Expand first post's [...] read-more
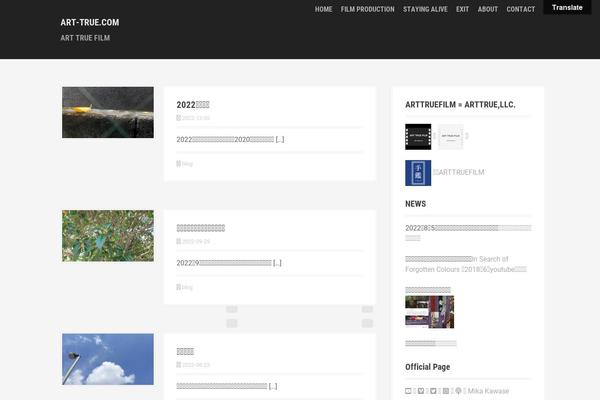This screenshot has width=600, height=400. click(x=280, y=139)
